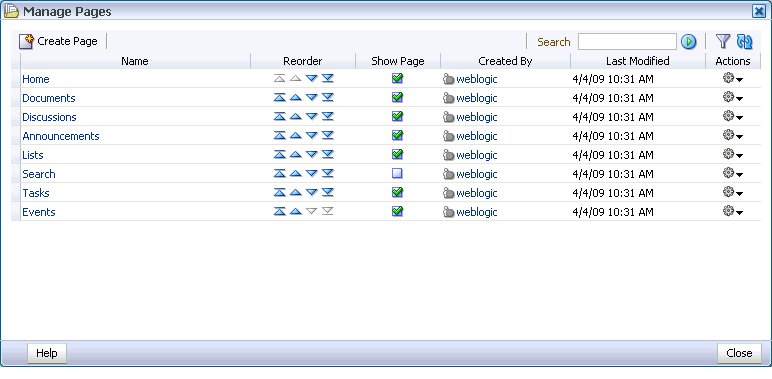Click the Create Page button
772x379 pixels.
tap(58, 41)
